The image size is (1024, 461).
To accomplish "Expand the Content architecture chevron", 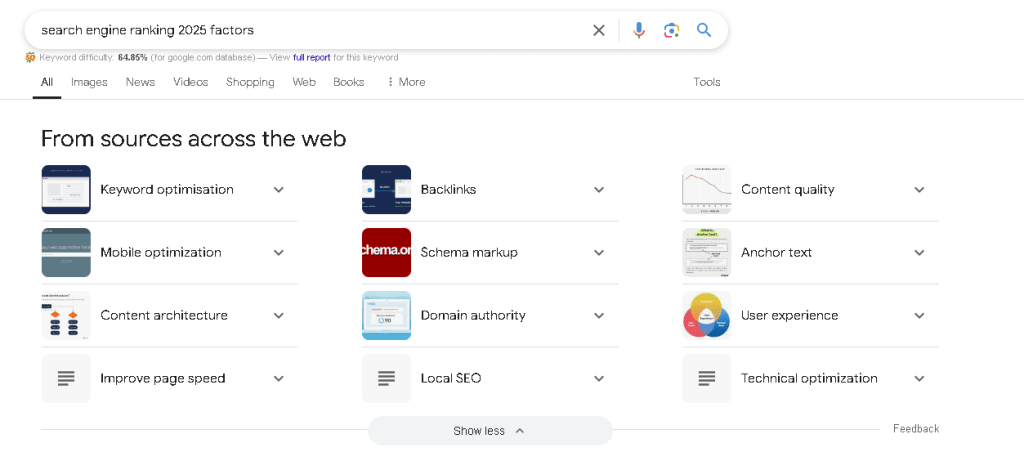I will click(x=279, y=315).
